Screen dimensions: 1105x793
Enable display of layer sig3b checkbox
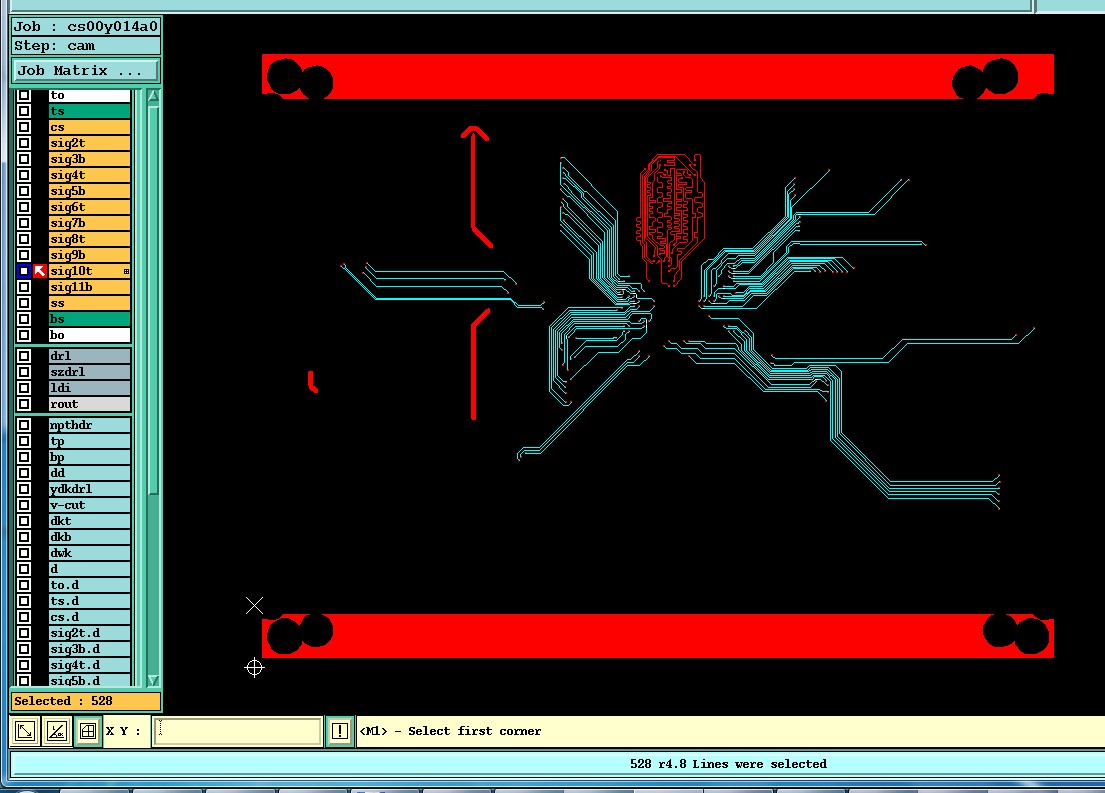coord(24,159)
